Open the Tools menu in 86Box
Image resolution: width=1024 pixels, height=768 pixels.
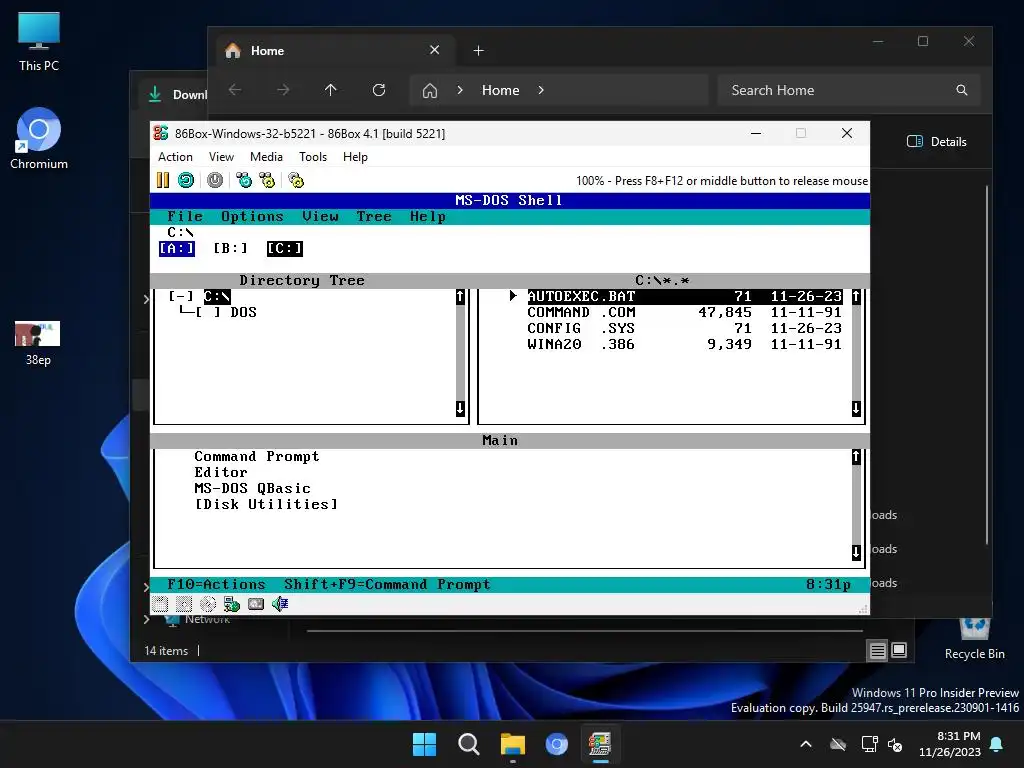[x=313, y=157]
